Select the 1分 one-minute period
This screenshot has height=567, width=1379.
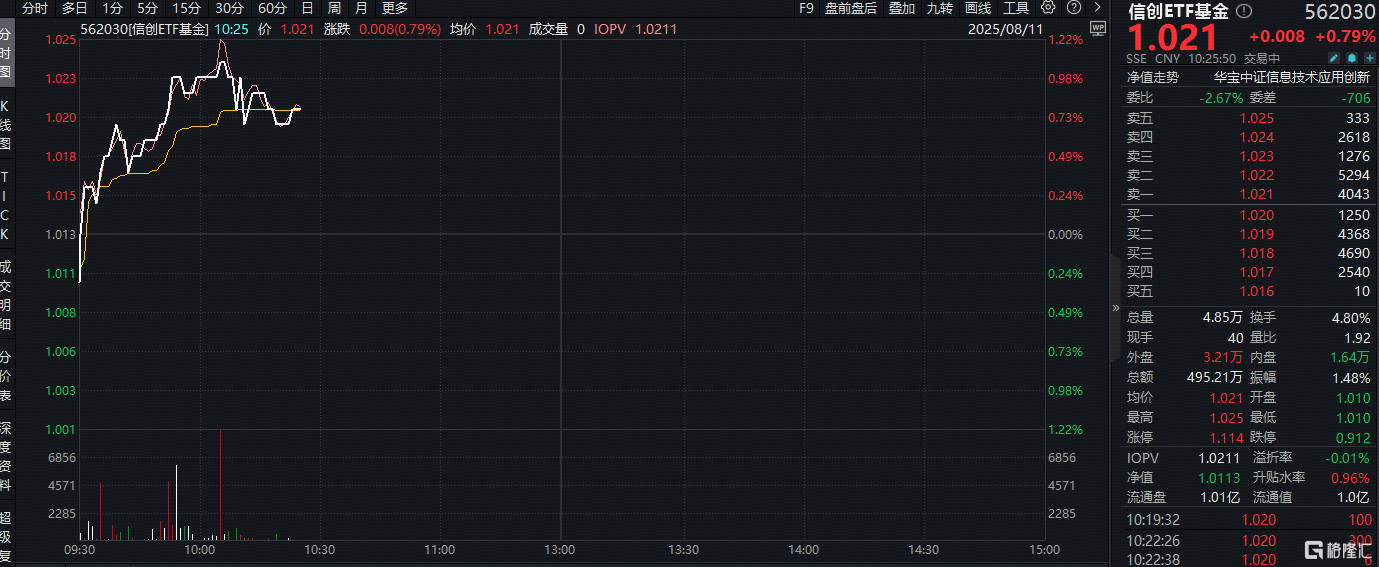(x=113, y=8)
